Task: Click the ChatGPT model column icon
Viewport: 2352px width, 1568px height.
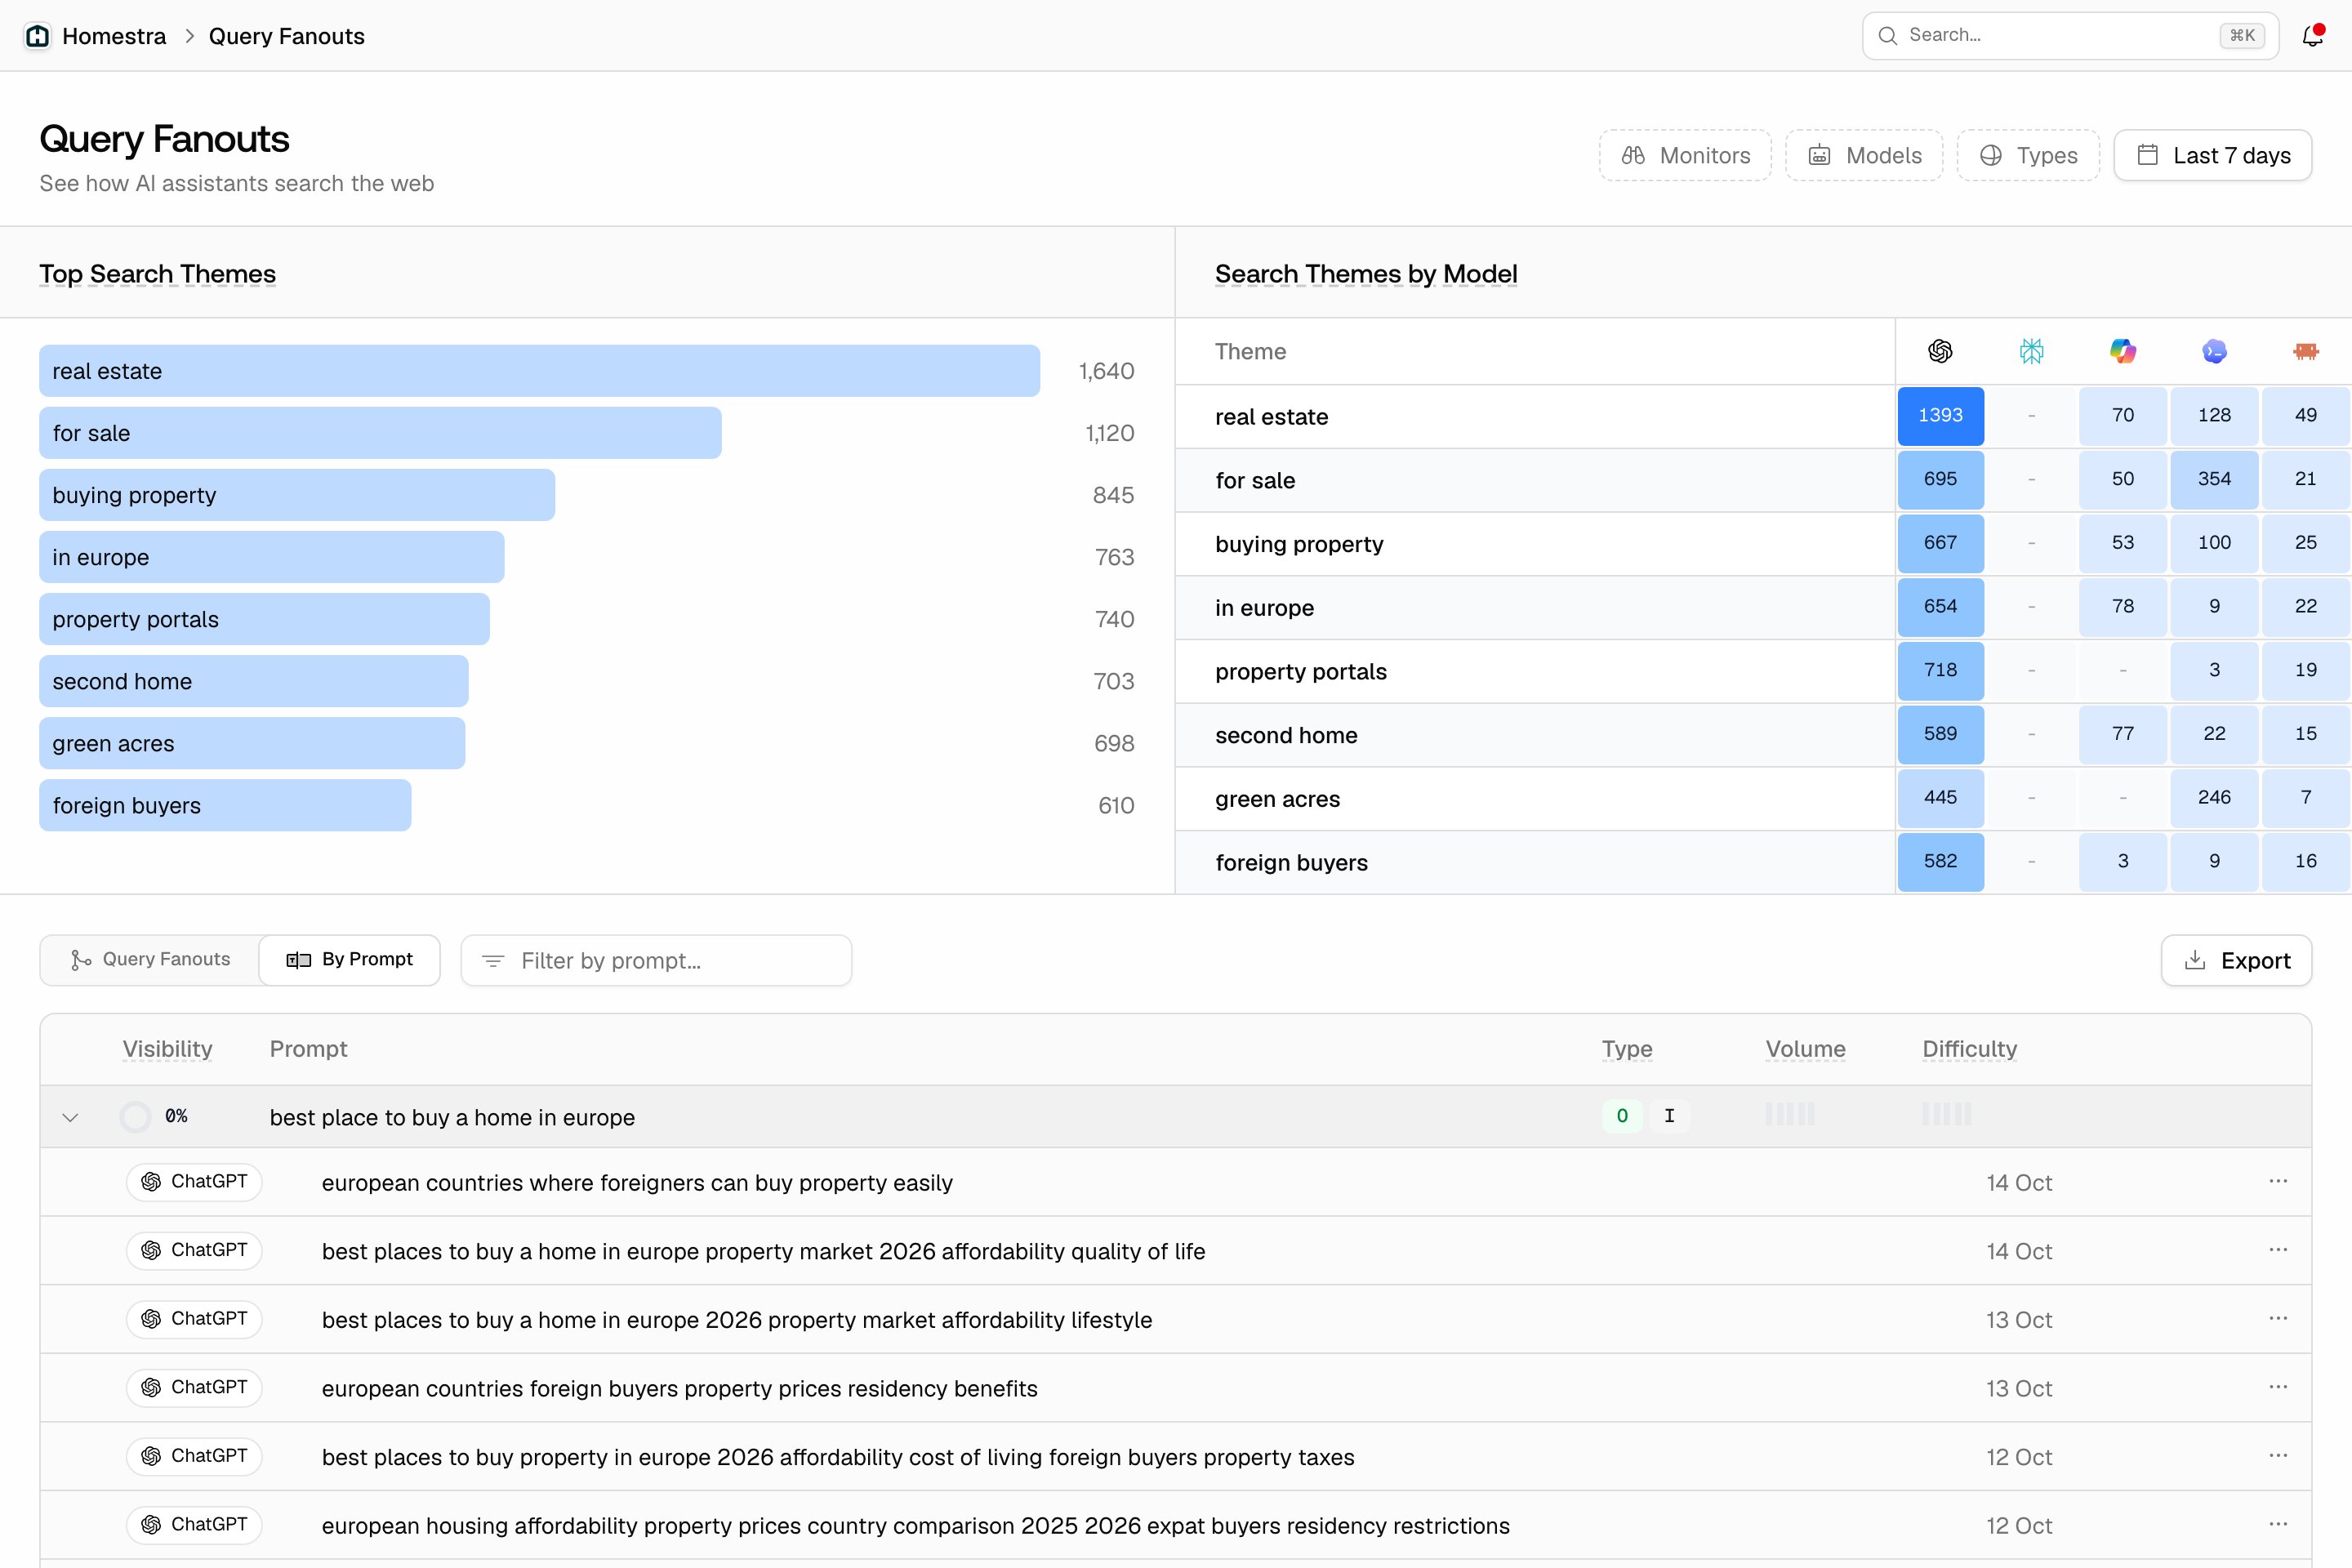Action: point(1940,351)
